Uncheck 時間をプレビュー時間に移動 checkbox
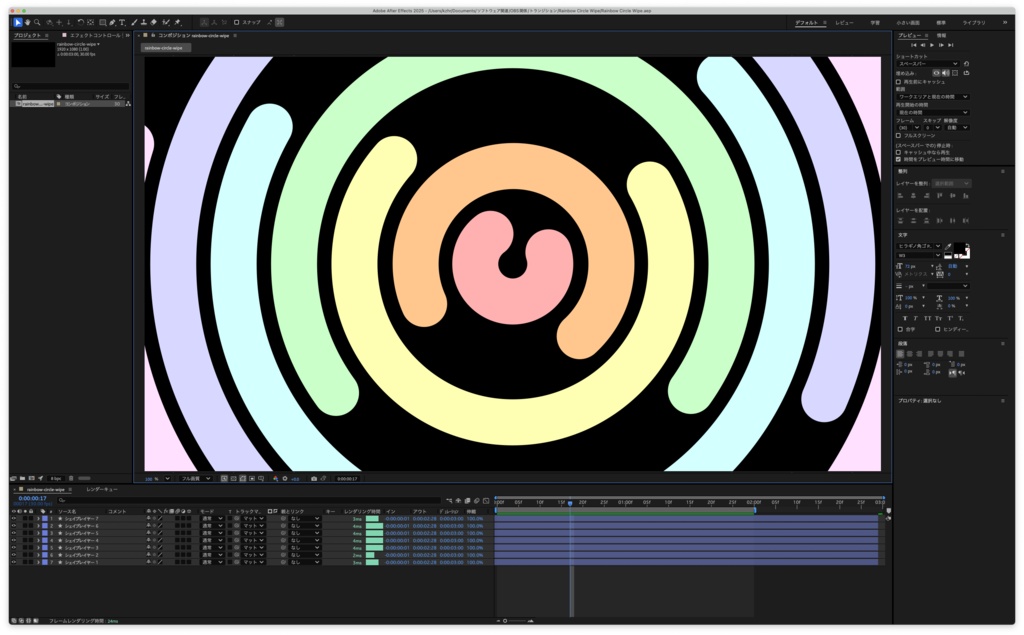Viewport: 1024px width, 635px height. pyautogui.click(x=898, y=159)
